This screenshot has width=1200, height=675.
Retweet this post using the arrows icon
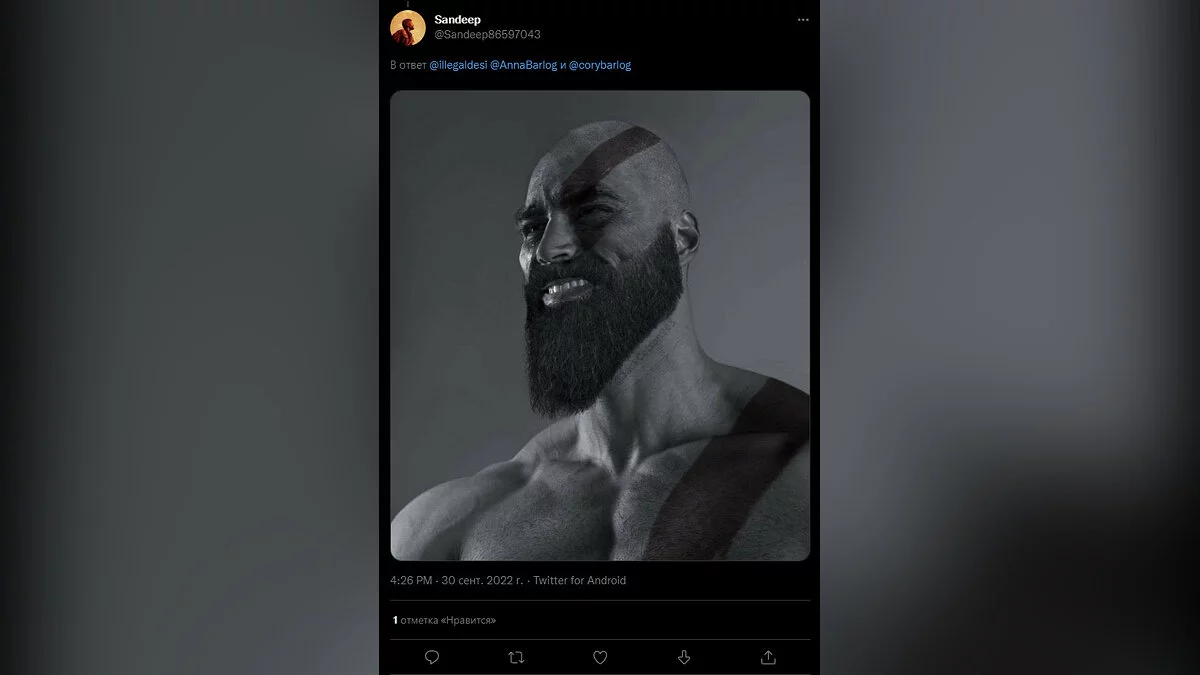click(x=516, y=657)
